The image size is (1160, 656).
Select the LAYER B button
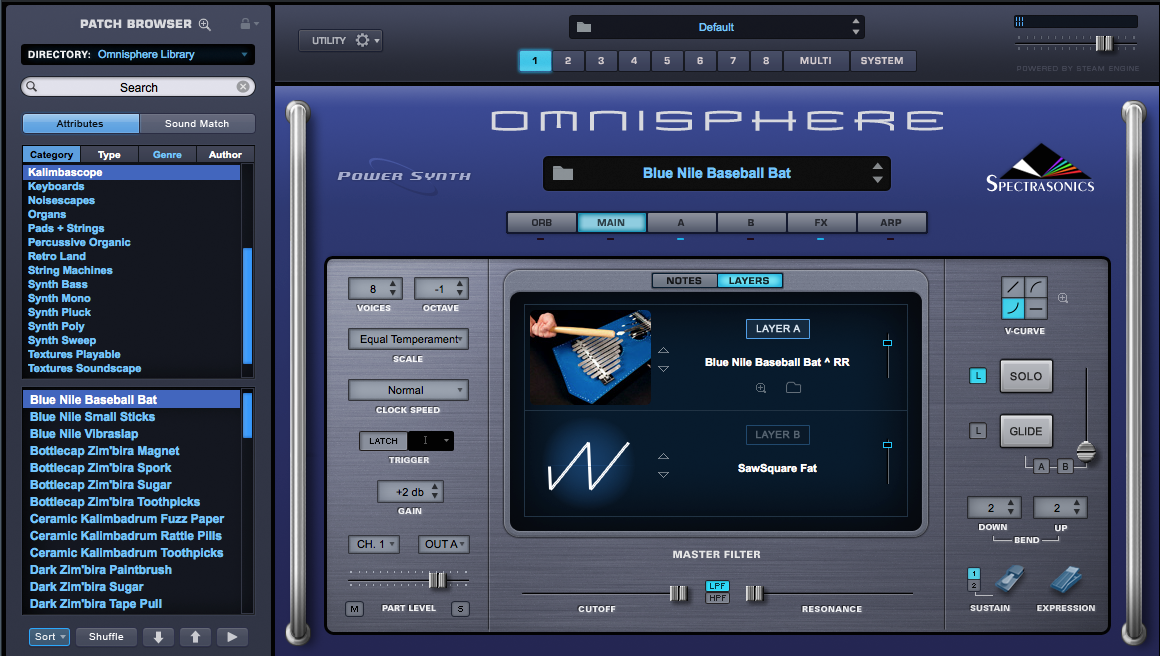coord(777,435)
